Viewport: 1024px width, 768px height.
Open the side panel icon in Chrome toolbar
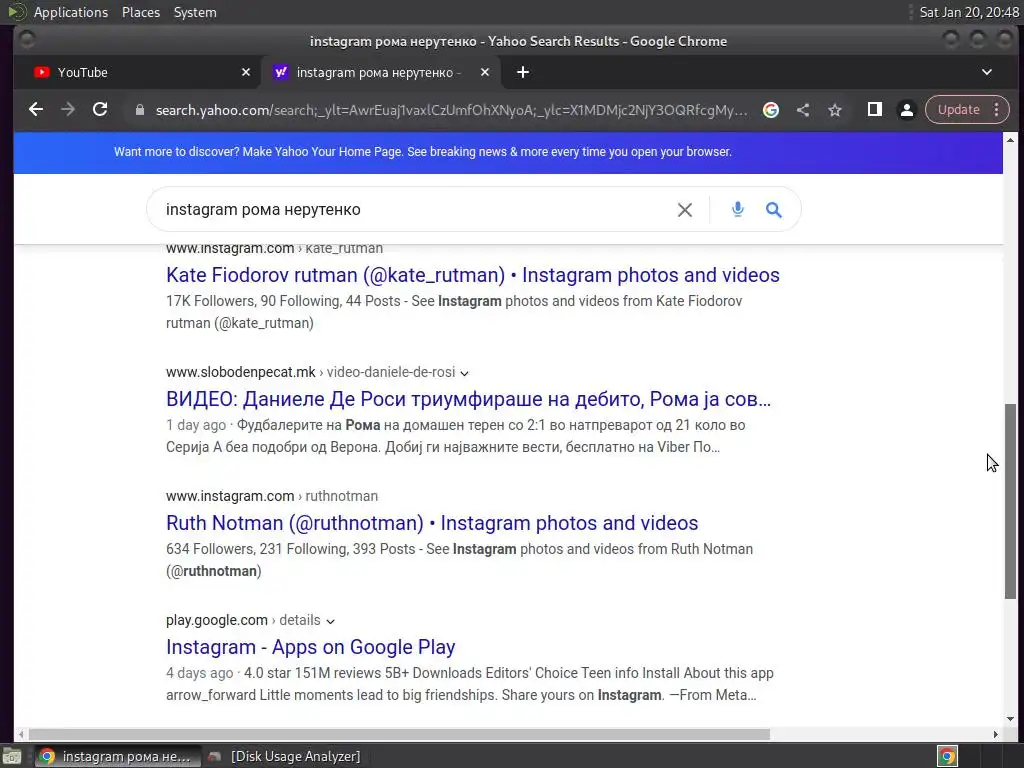[874, 110]
